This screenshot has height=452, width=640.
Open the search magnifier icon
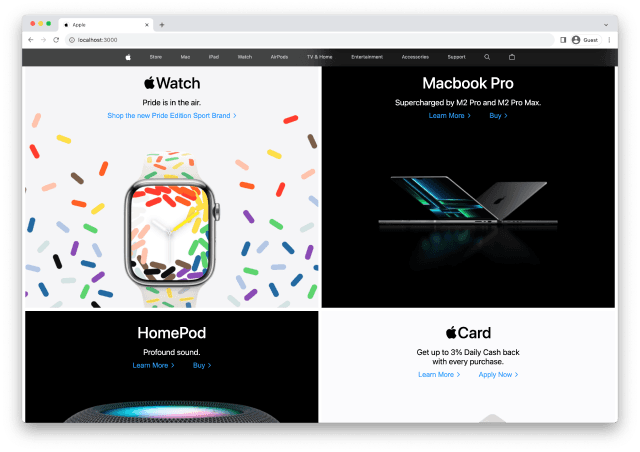point(487,57)
